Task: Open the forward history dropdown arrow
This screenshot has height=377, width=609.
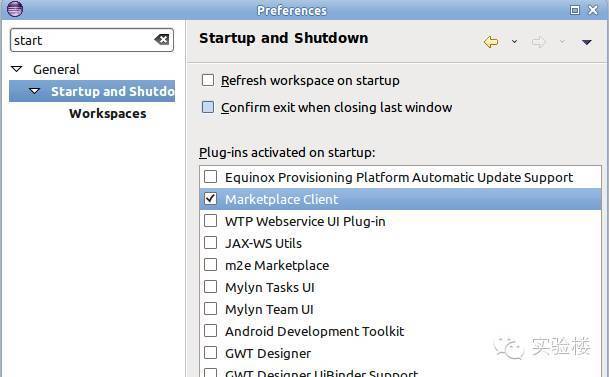Action: pyautogui.click(x=562, y=42)
